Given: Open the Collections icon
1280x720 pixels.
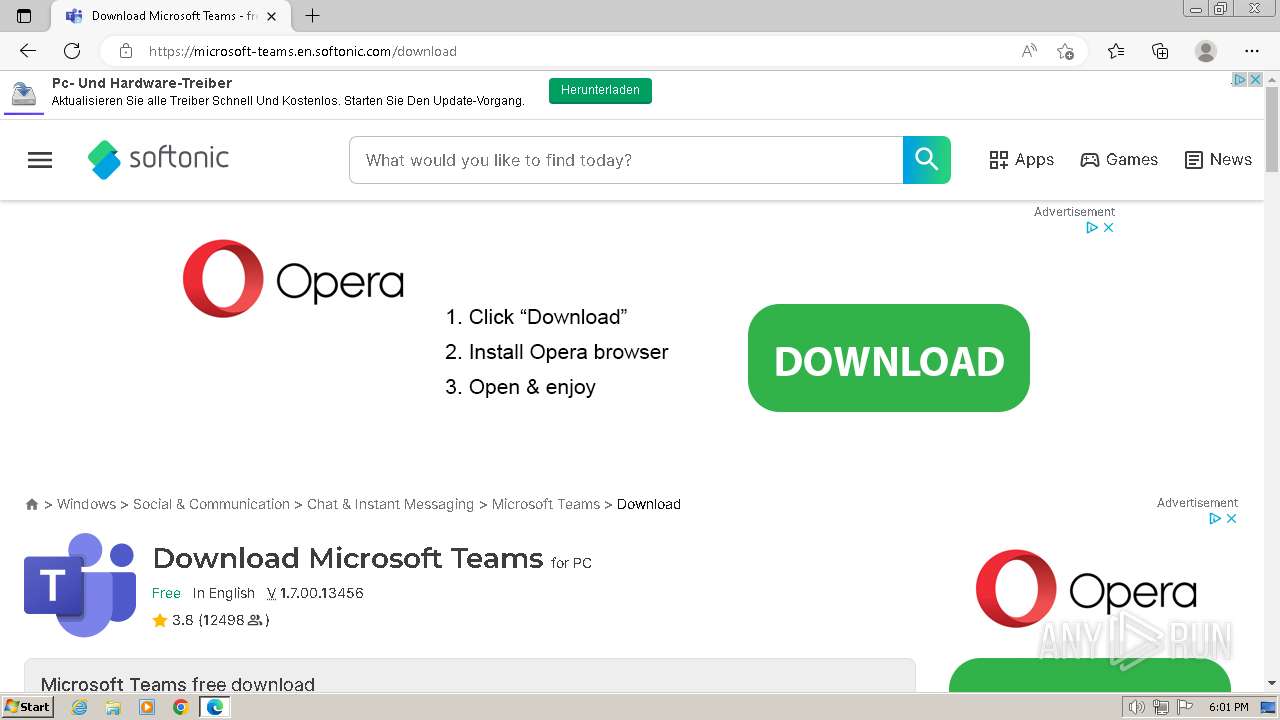Looking at the screenshot, I should [1160, 51].
